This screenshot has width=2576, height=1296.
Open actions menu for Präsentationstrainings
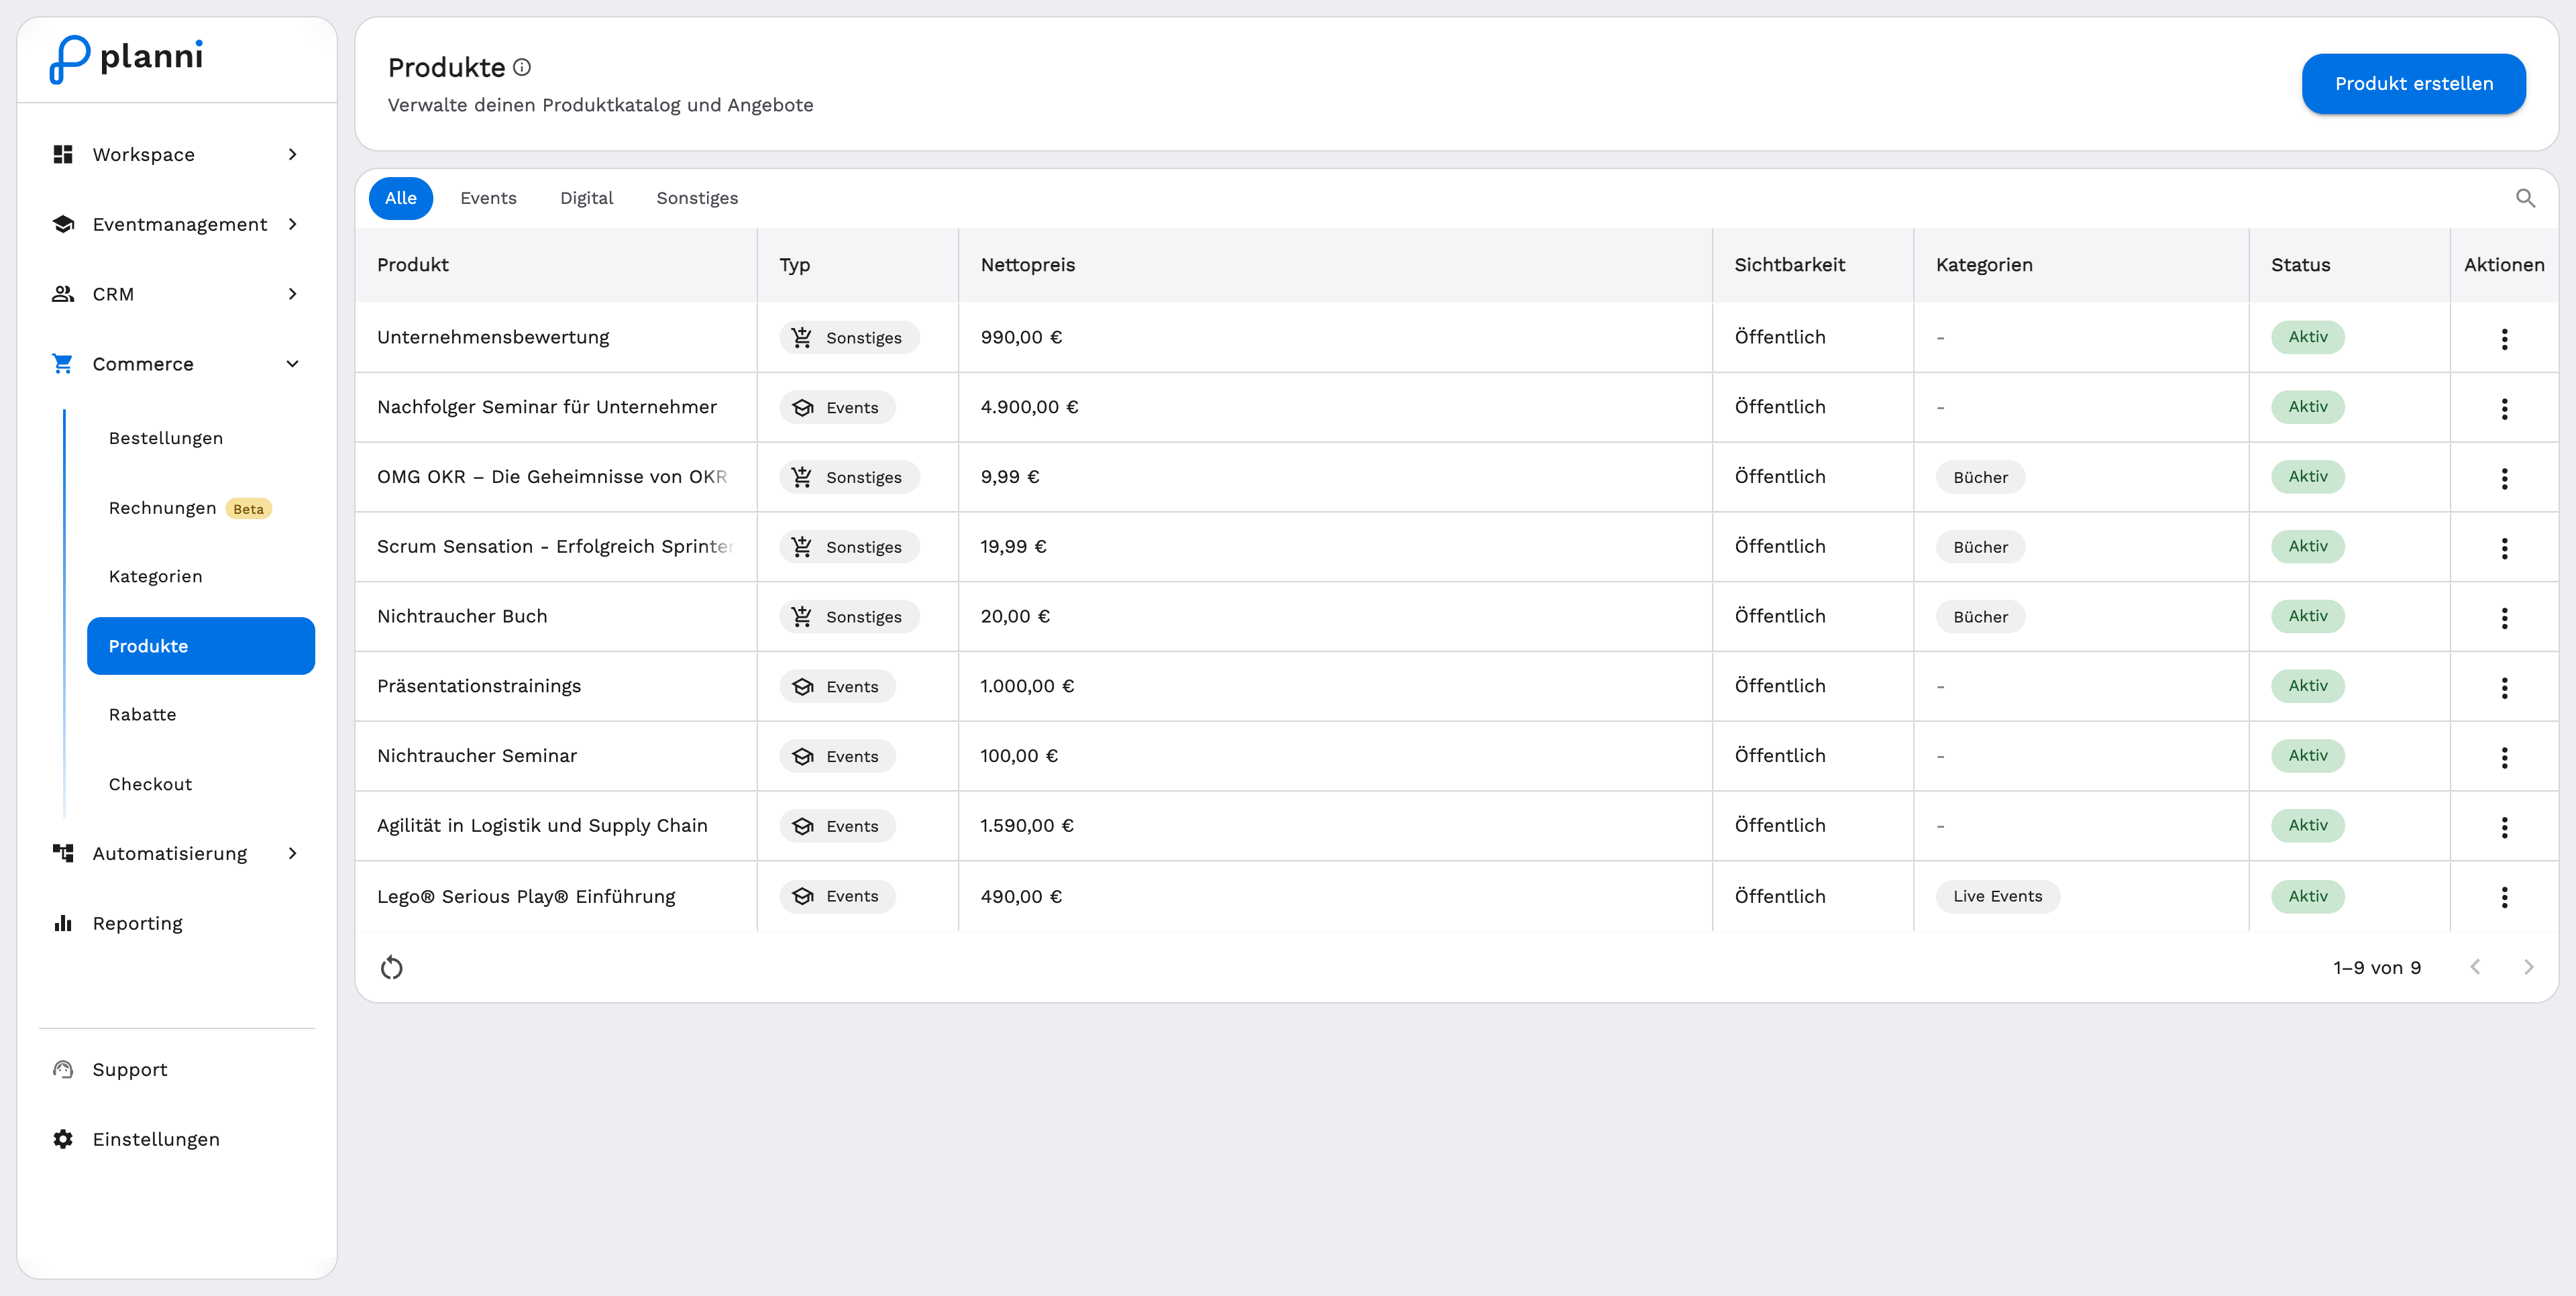(x=2504, y=687)
